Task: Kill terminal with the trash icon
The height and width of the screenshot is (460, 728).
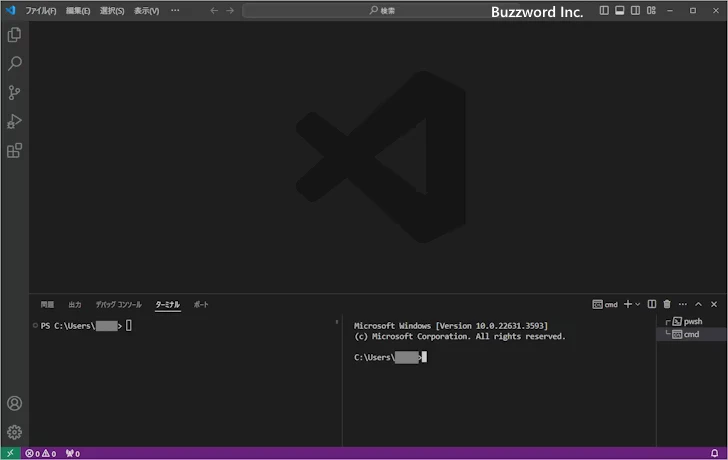Action: (x=667, y=304)
